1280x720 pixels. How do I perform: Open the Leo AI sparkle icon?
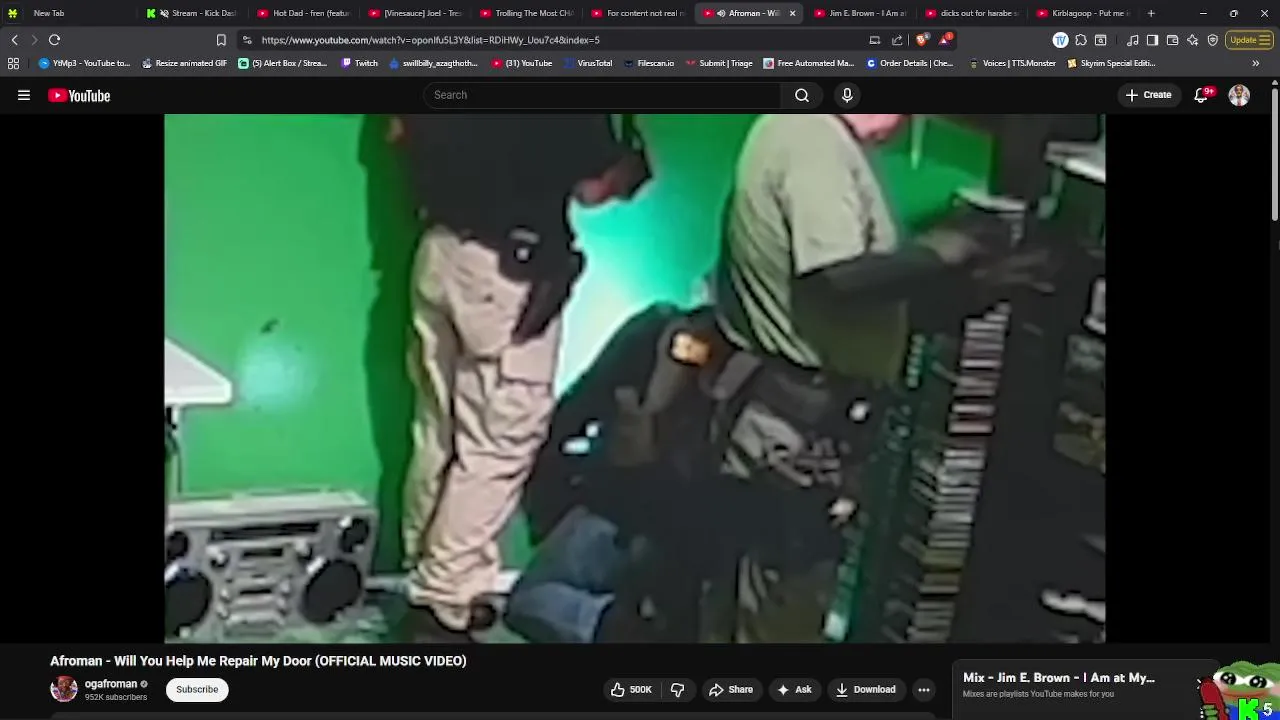click(1192, 40)
